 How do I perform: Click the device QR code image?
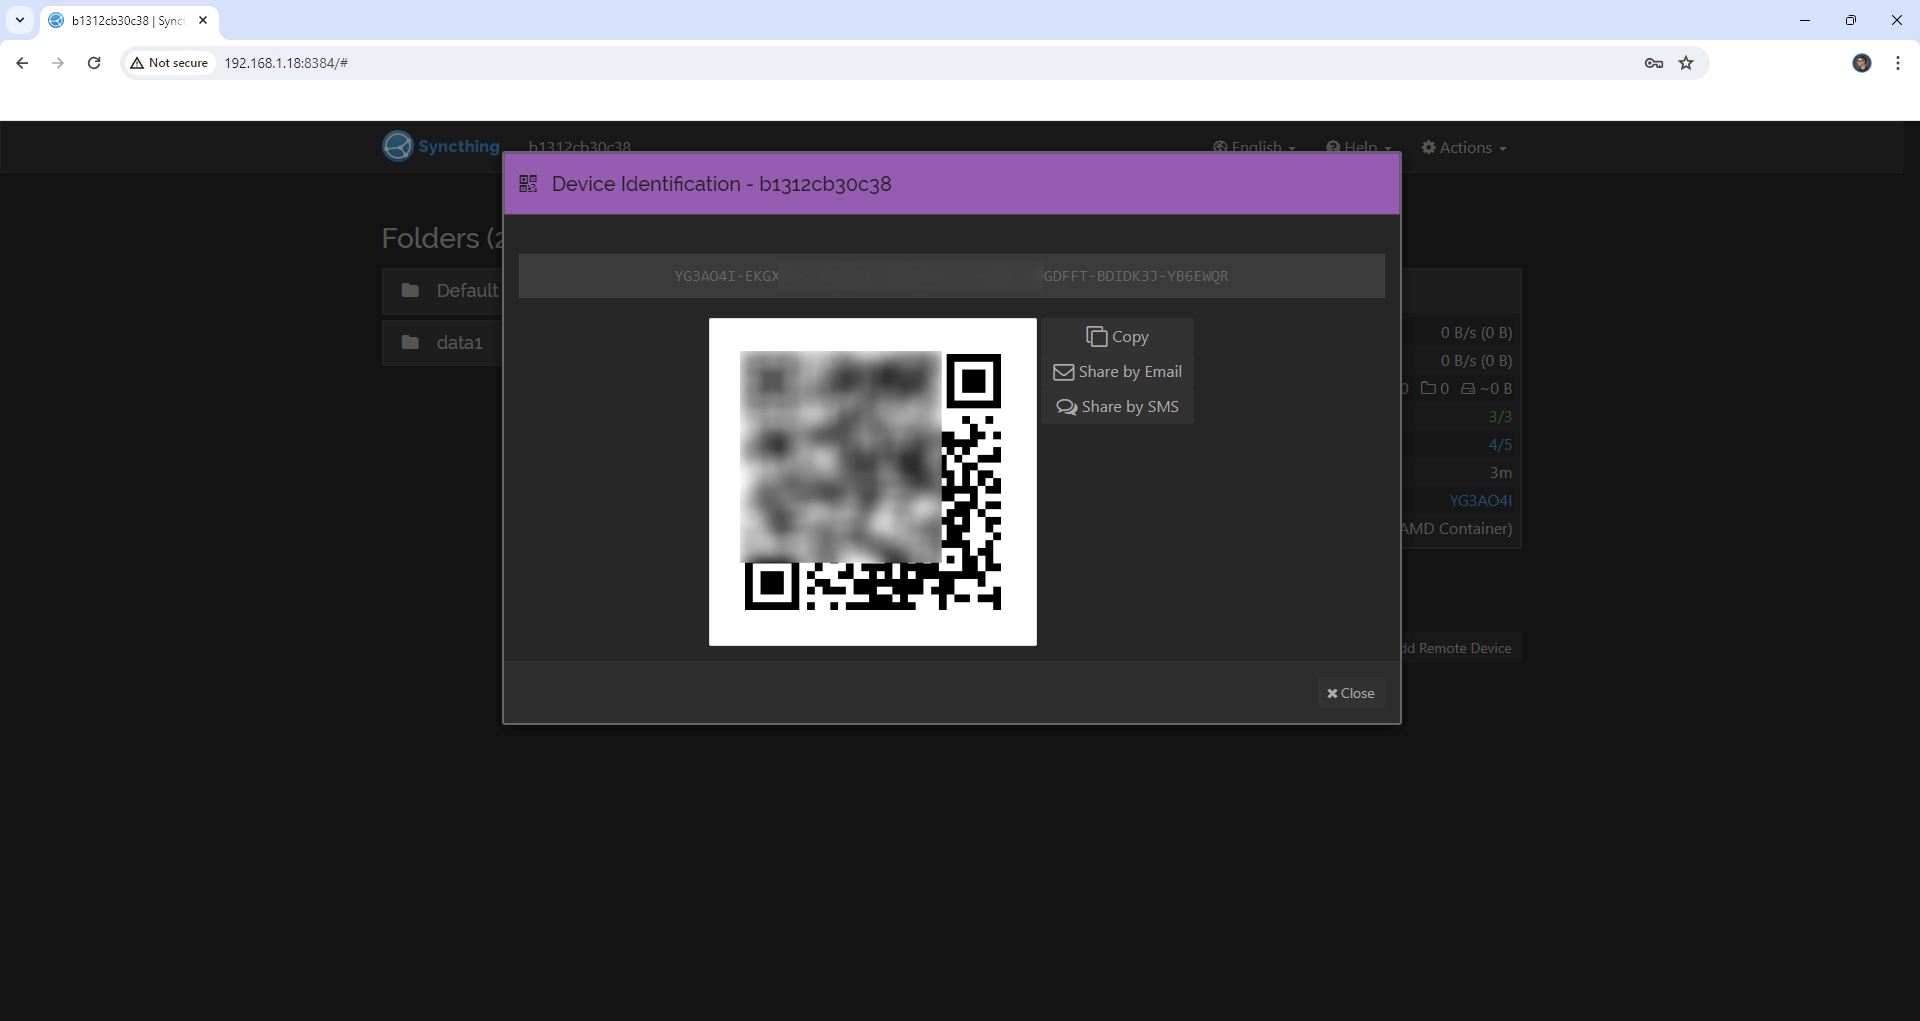(x=872, y=482)
